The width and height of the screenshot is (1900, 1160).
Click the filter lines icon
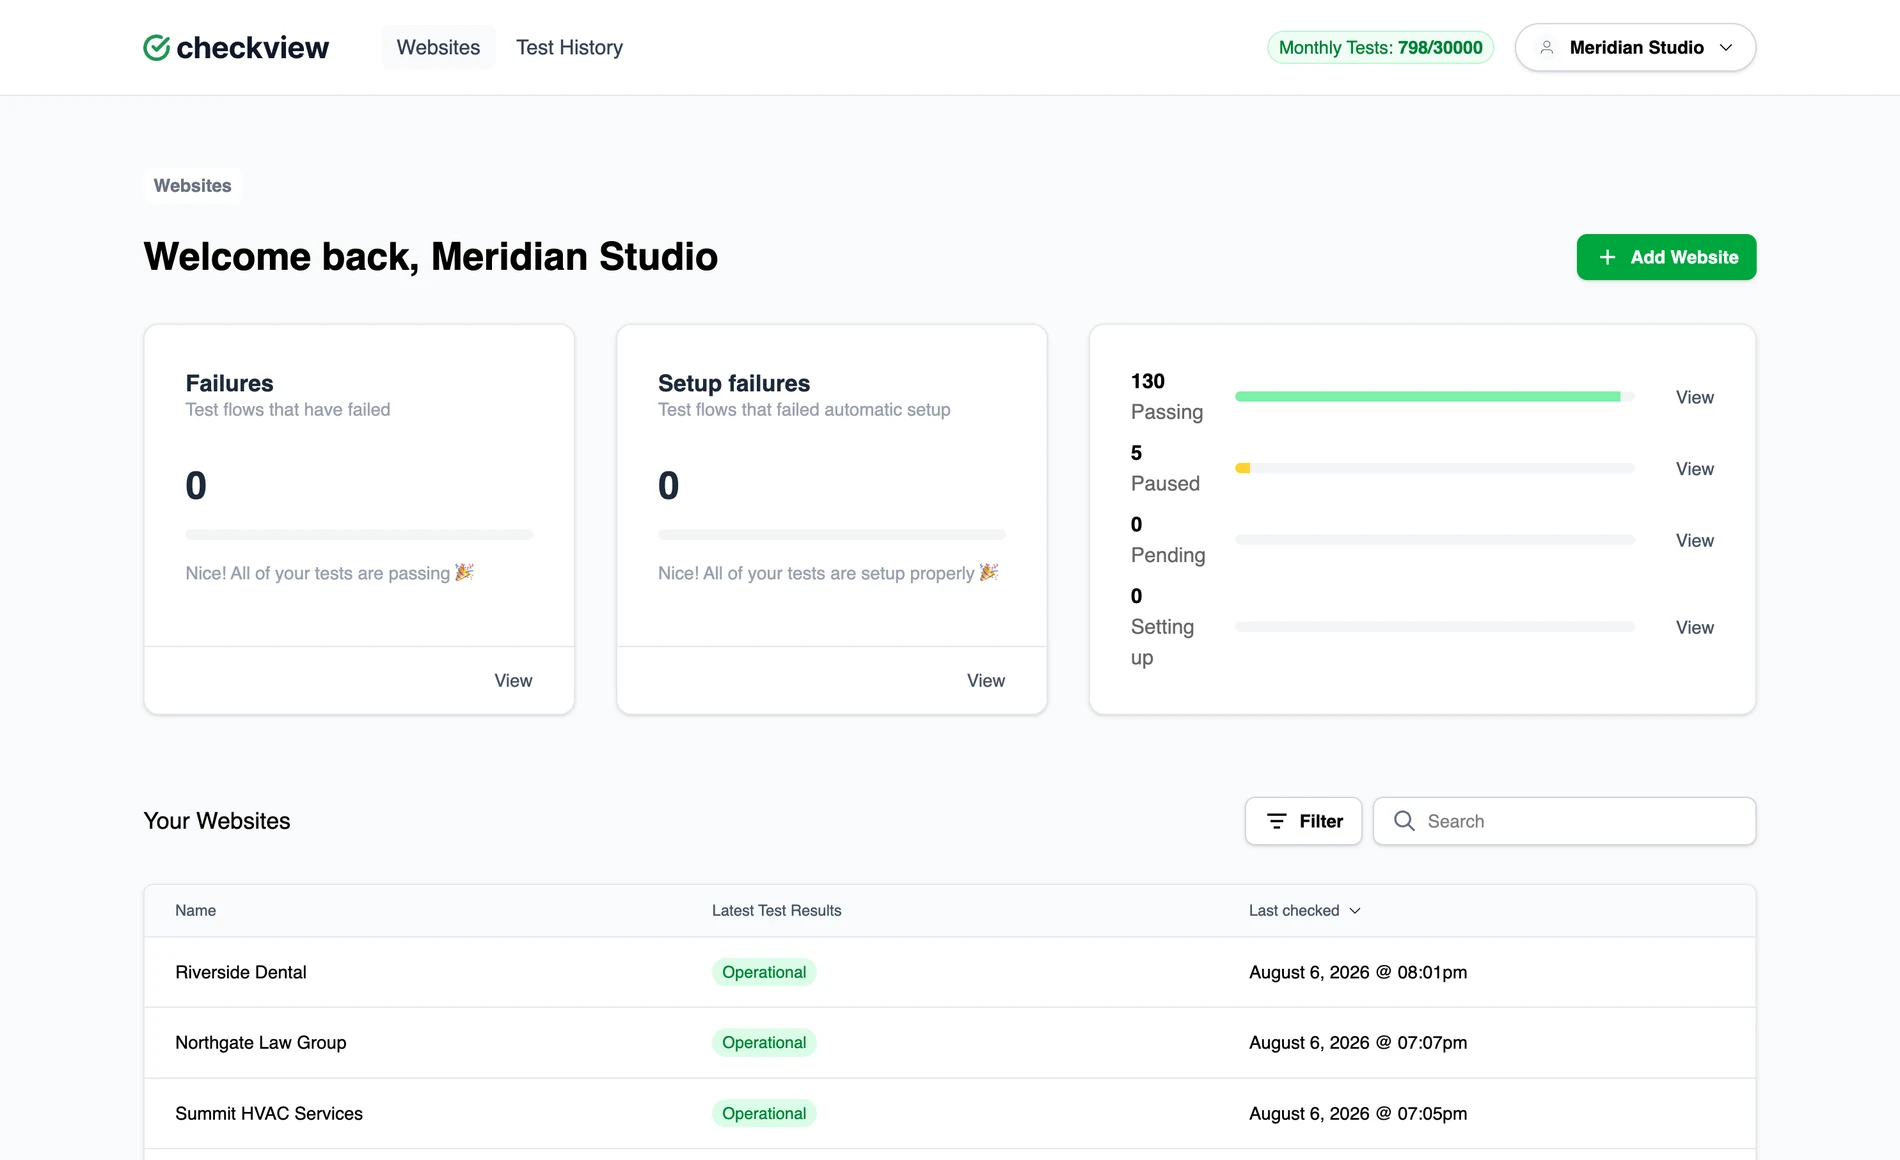(1276, 821)
